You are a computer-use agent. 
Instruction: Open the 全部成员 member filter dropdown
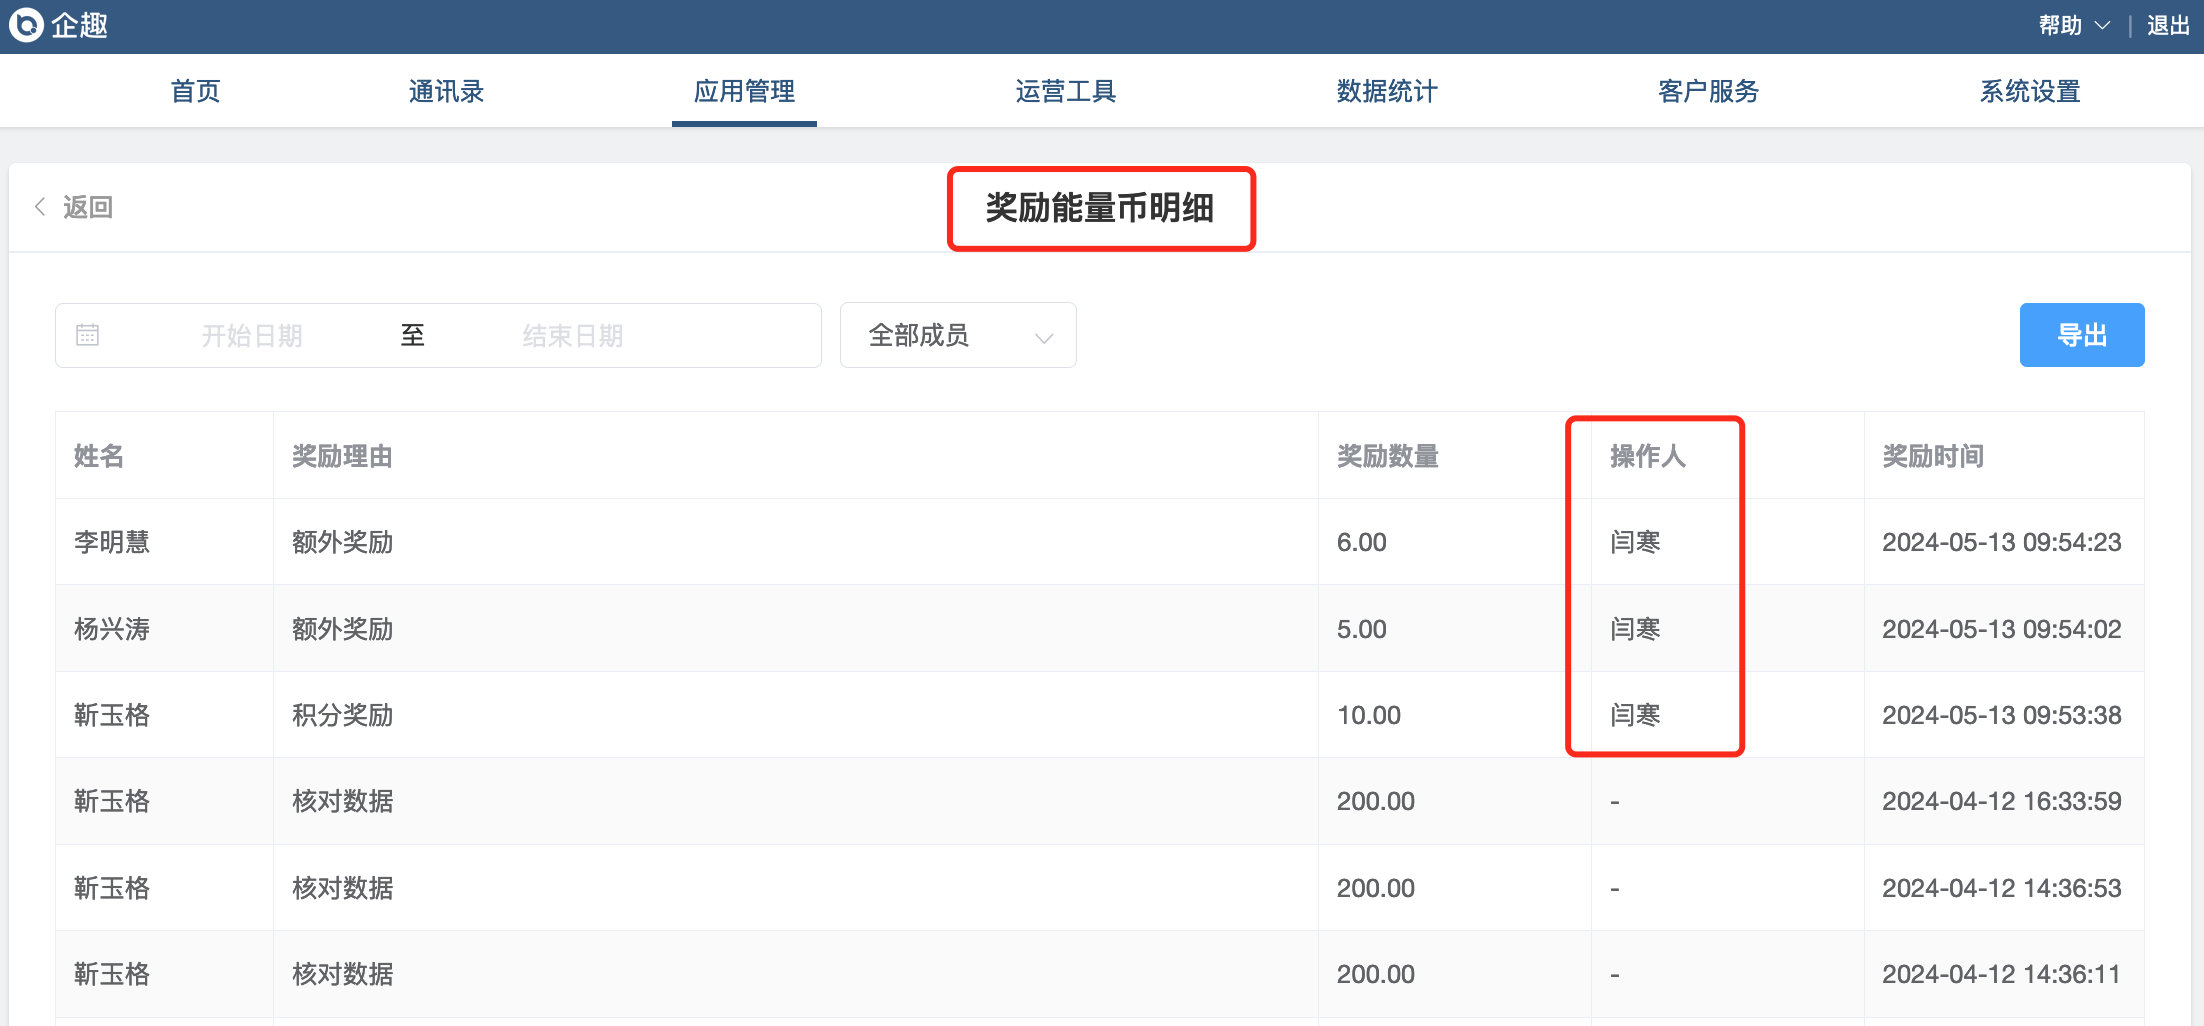tap(957, 336)
